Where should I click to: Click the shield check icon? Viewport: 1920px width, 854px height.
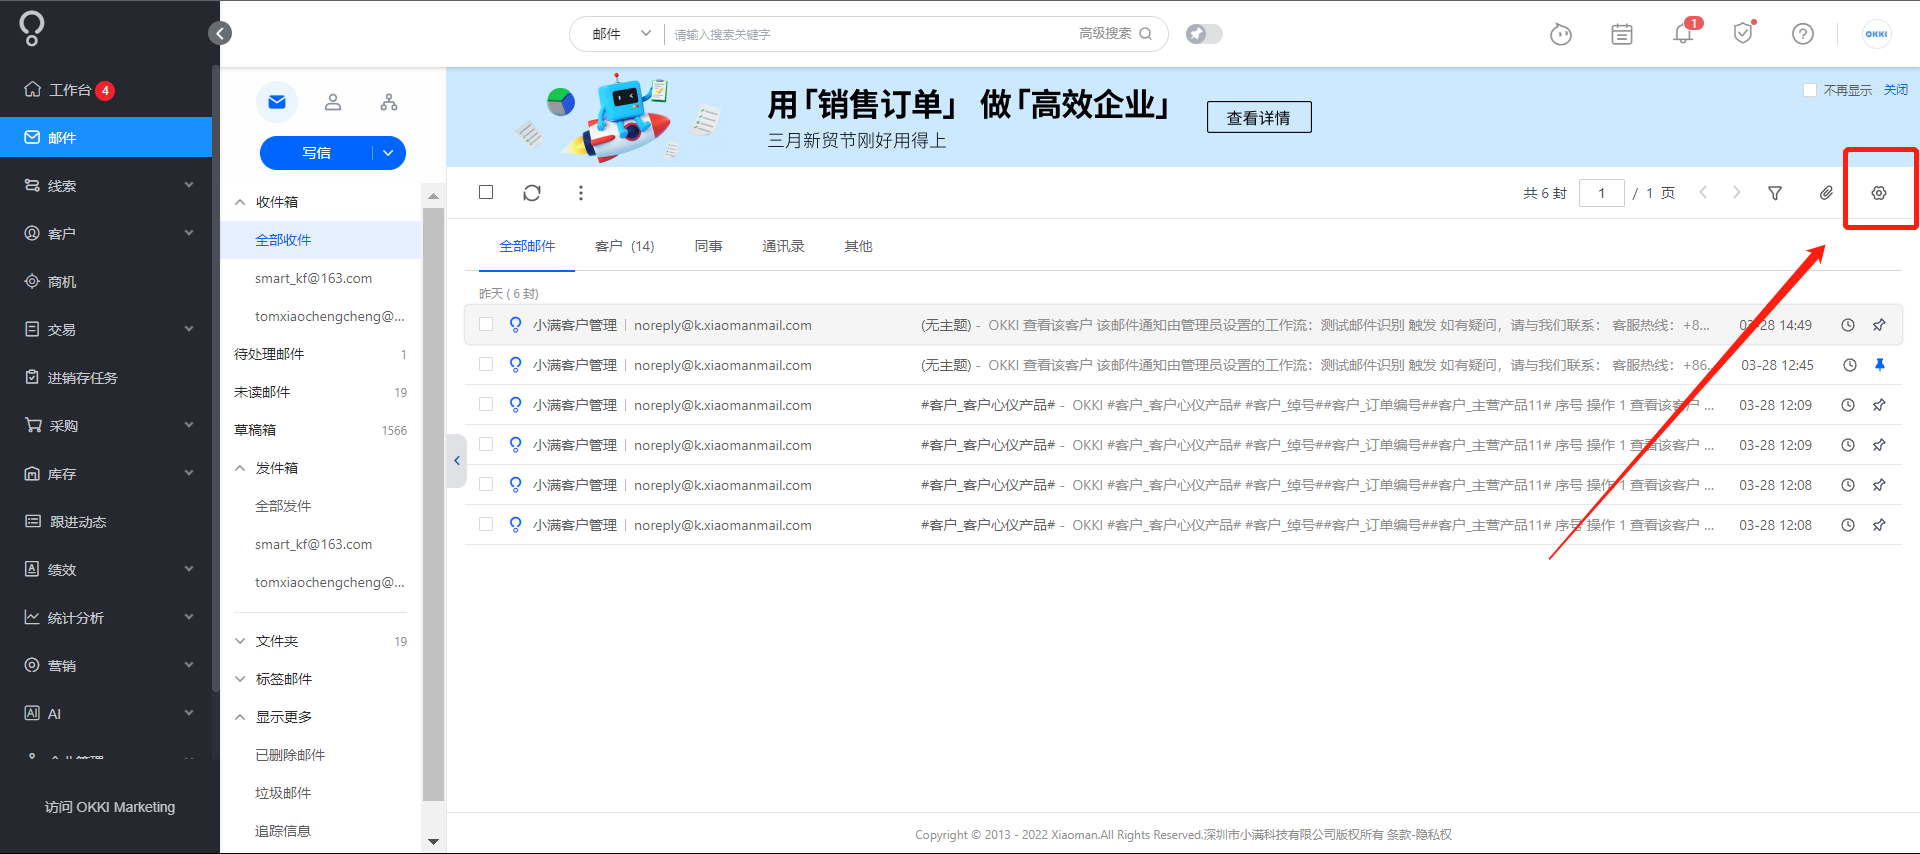1743,34
